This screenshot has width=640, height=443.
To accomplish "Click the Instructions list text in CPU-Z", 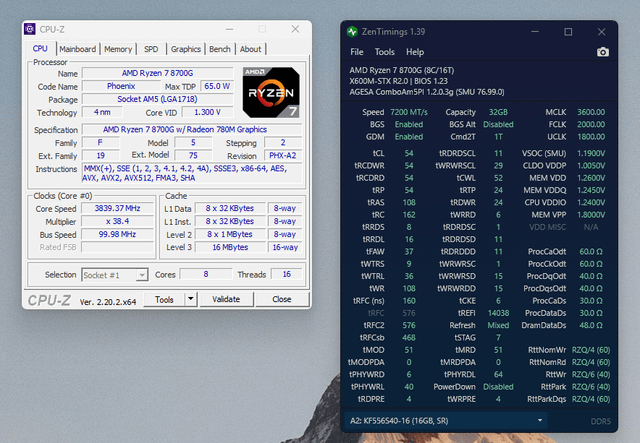I will click(x=186, y=173).
